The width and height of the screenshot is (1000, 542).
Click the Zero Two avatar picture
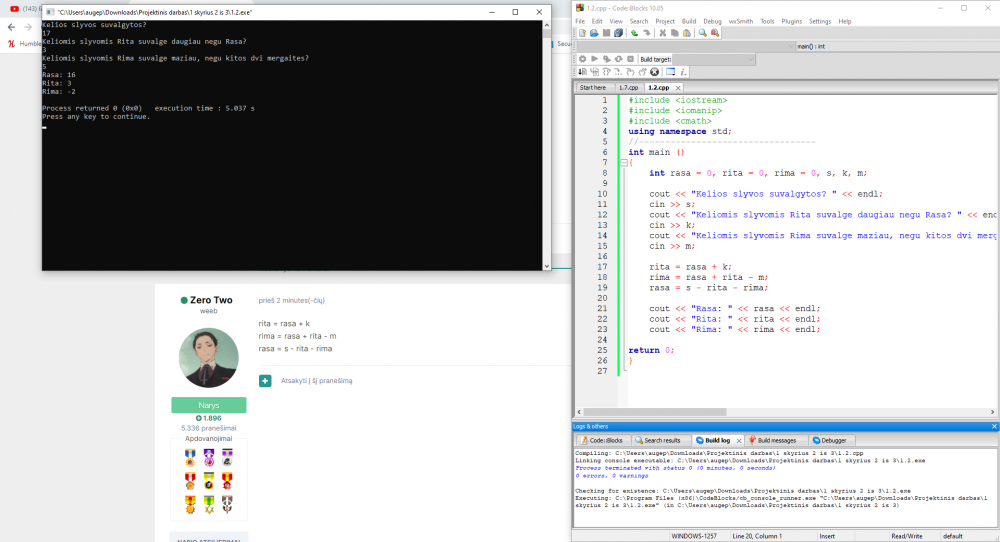[208, 358]
